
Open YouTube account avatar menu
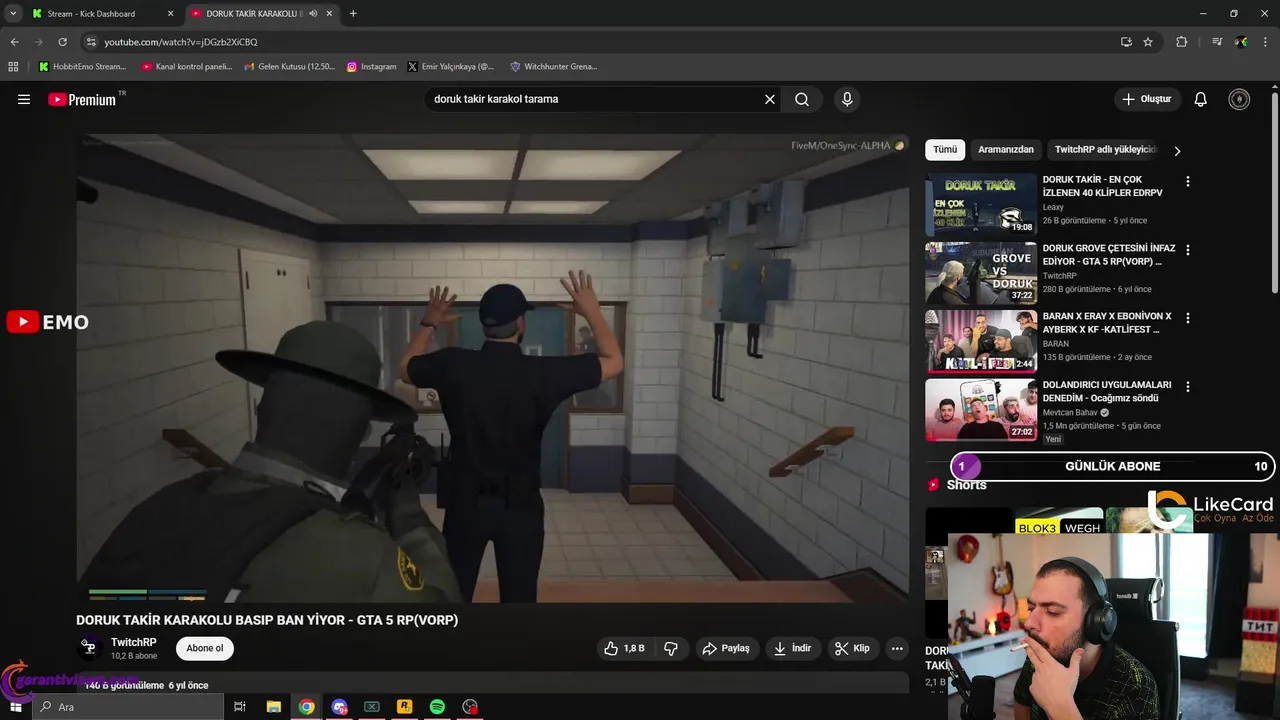point(1239,99)
